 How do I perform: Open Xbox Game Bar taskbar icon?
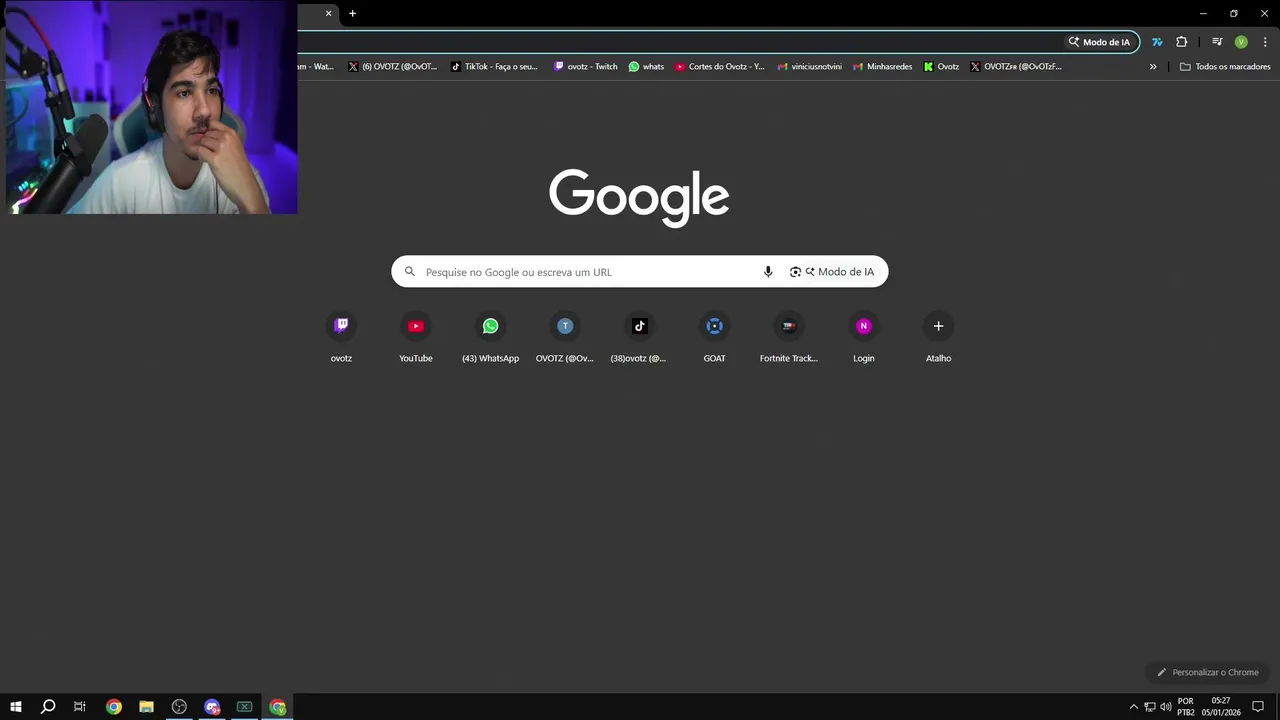pyautogui.click(x=244, y=707)
